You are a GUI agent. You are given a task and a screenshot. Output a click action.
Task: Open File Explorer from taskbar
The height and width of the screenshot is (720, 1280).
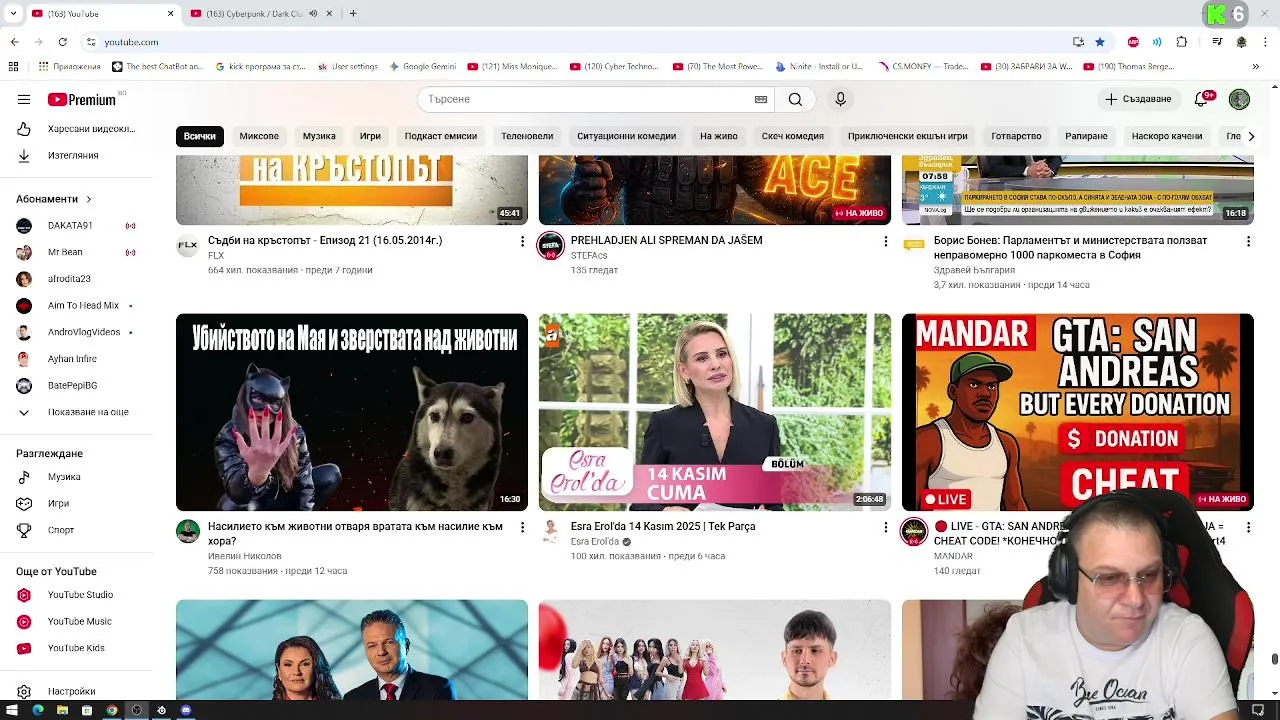62,710
